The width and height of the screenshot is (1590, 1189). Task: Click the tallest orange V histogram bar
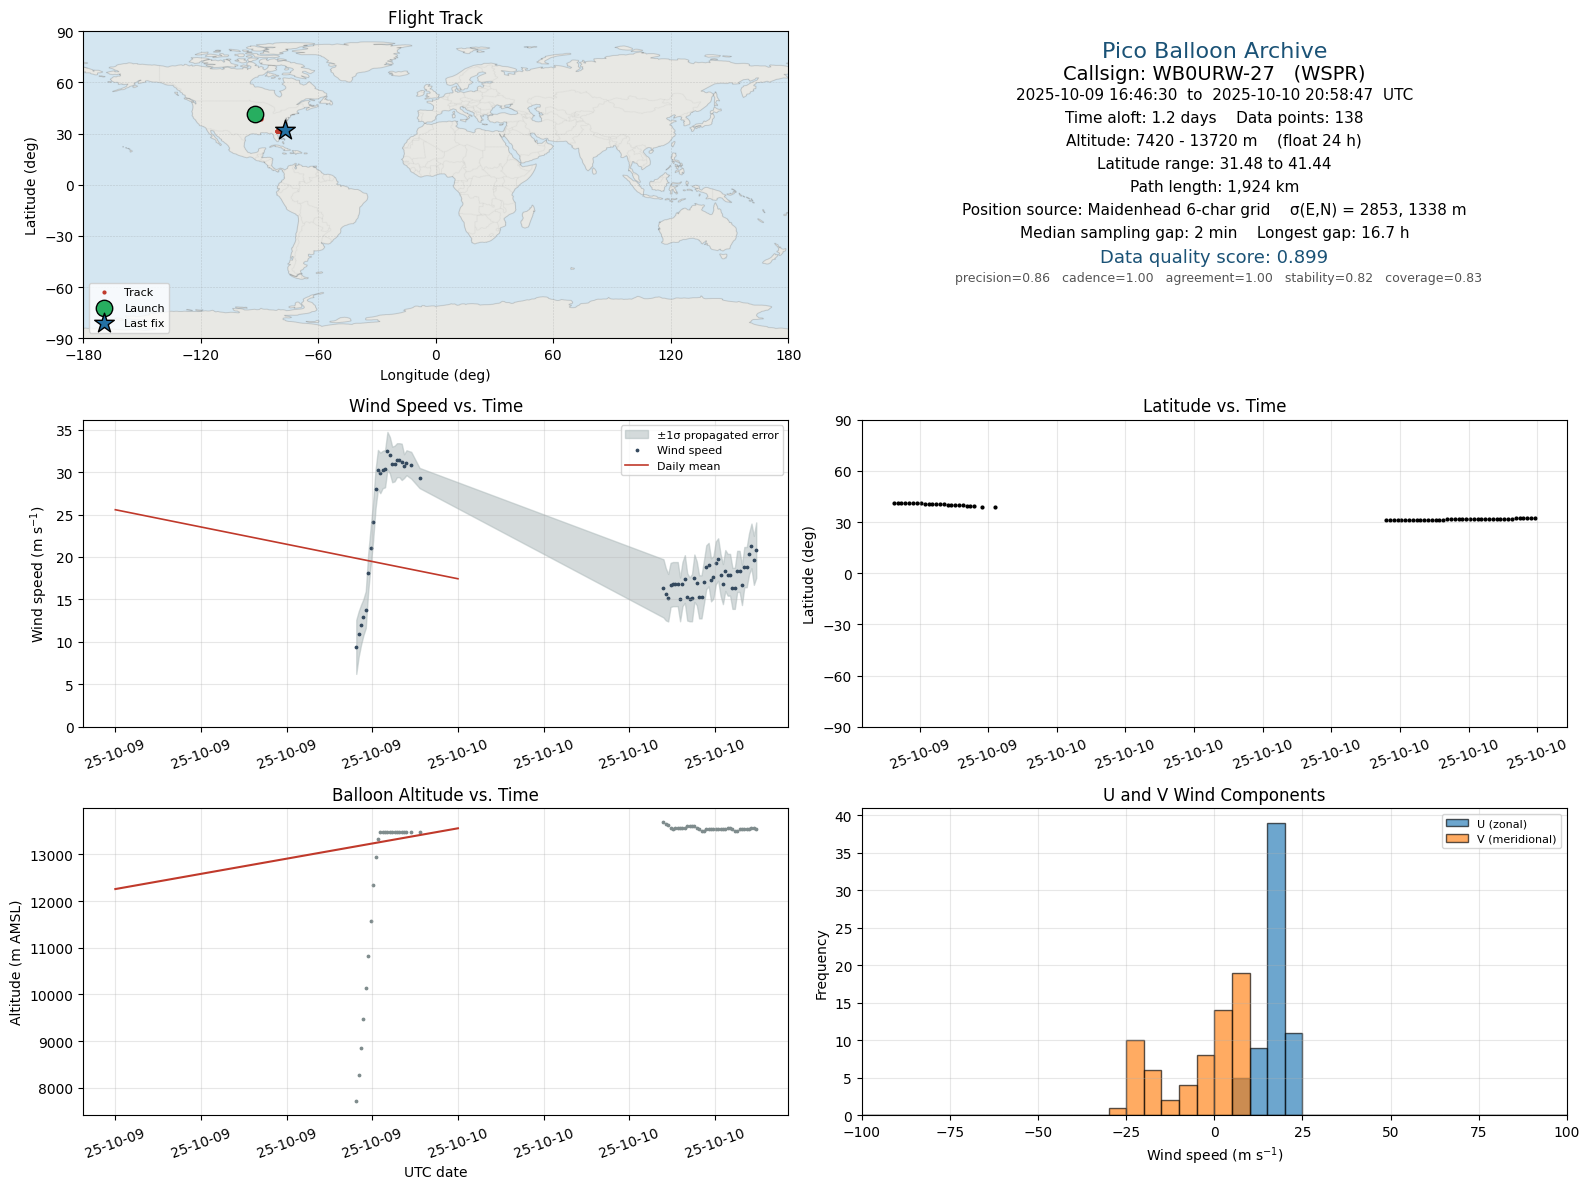coord(1241,1044)
